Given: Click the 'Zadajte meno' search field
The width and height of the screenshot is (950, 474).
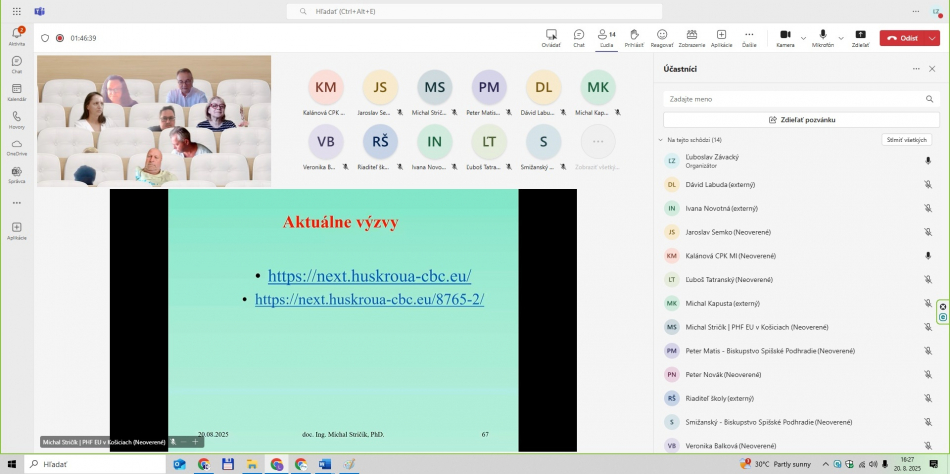Looking at the screenshot, I should 795,99.
